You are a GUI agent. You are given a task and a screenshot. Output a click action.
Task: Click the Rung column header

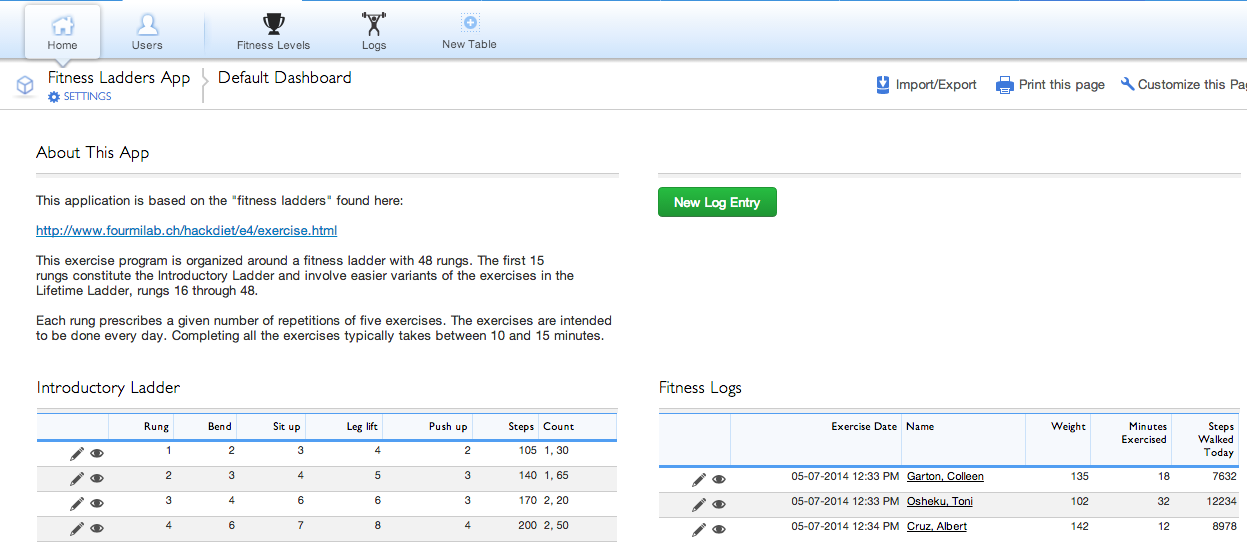(x=156, y=426)
